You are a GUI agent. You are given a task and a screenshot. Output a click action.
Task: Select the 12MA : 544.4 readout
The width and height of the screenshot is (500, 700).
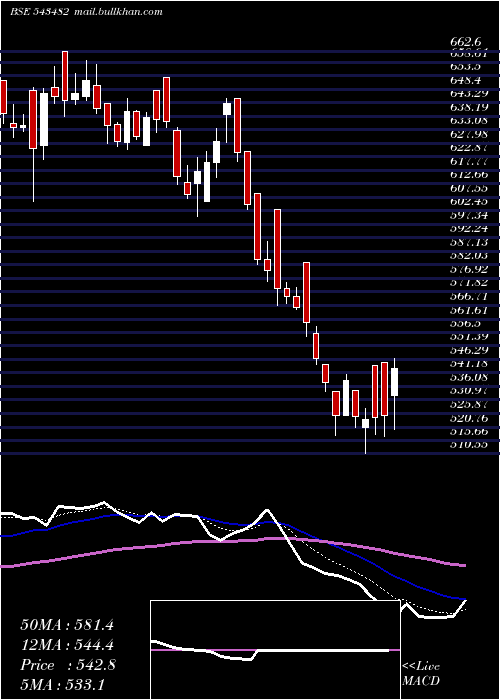pyautogui.click(x=67, y=645)
